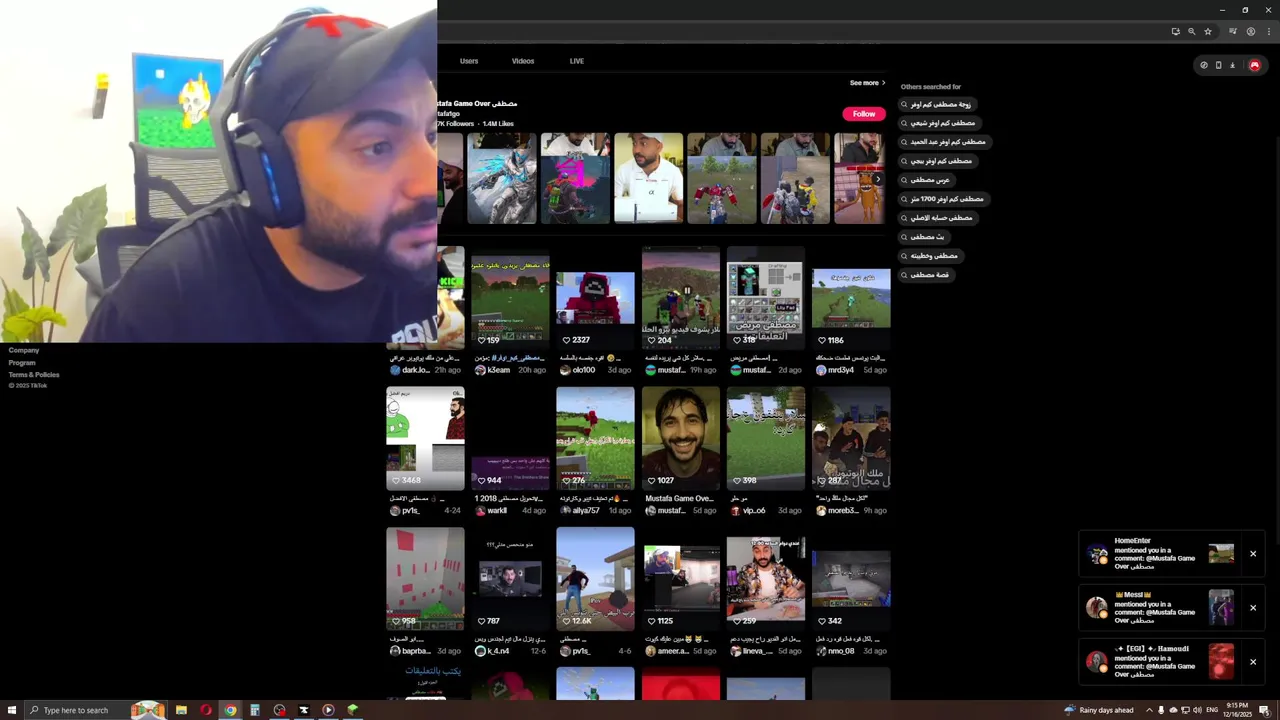Open the CapCut icon on taskbar
Image resolution: width=1280 pixels, height=720 pixels.
303,710
